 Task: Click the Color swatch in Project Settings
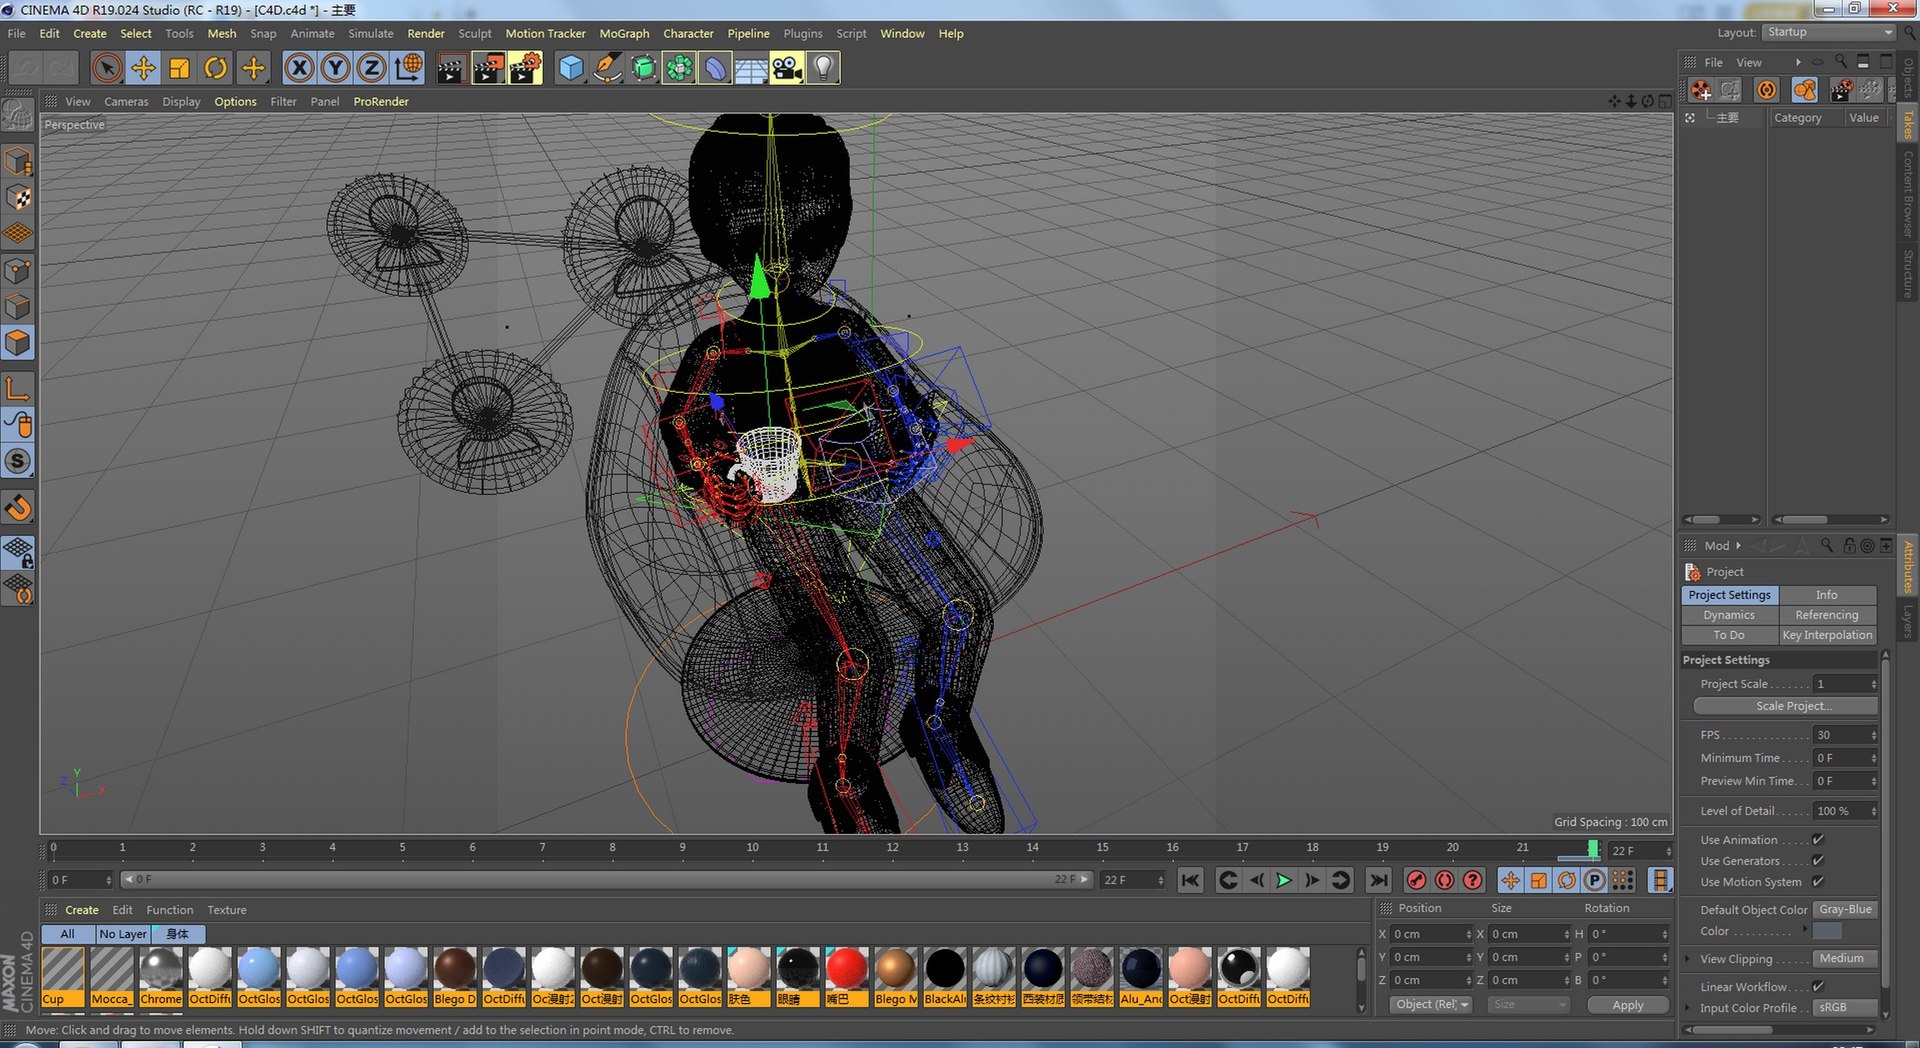pos(1827,931)
